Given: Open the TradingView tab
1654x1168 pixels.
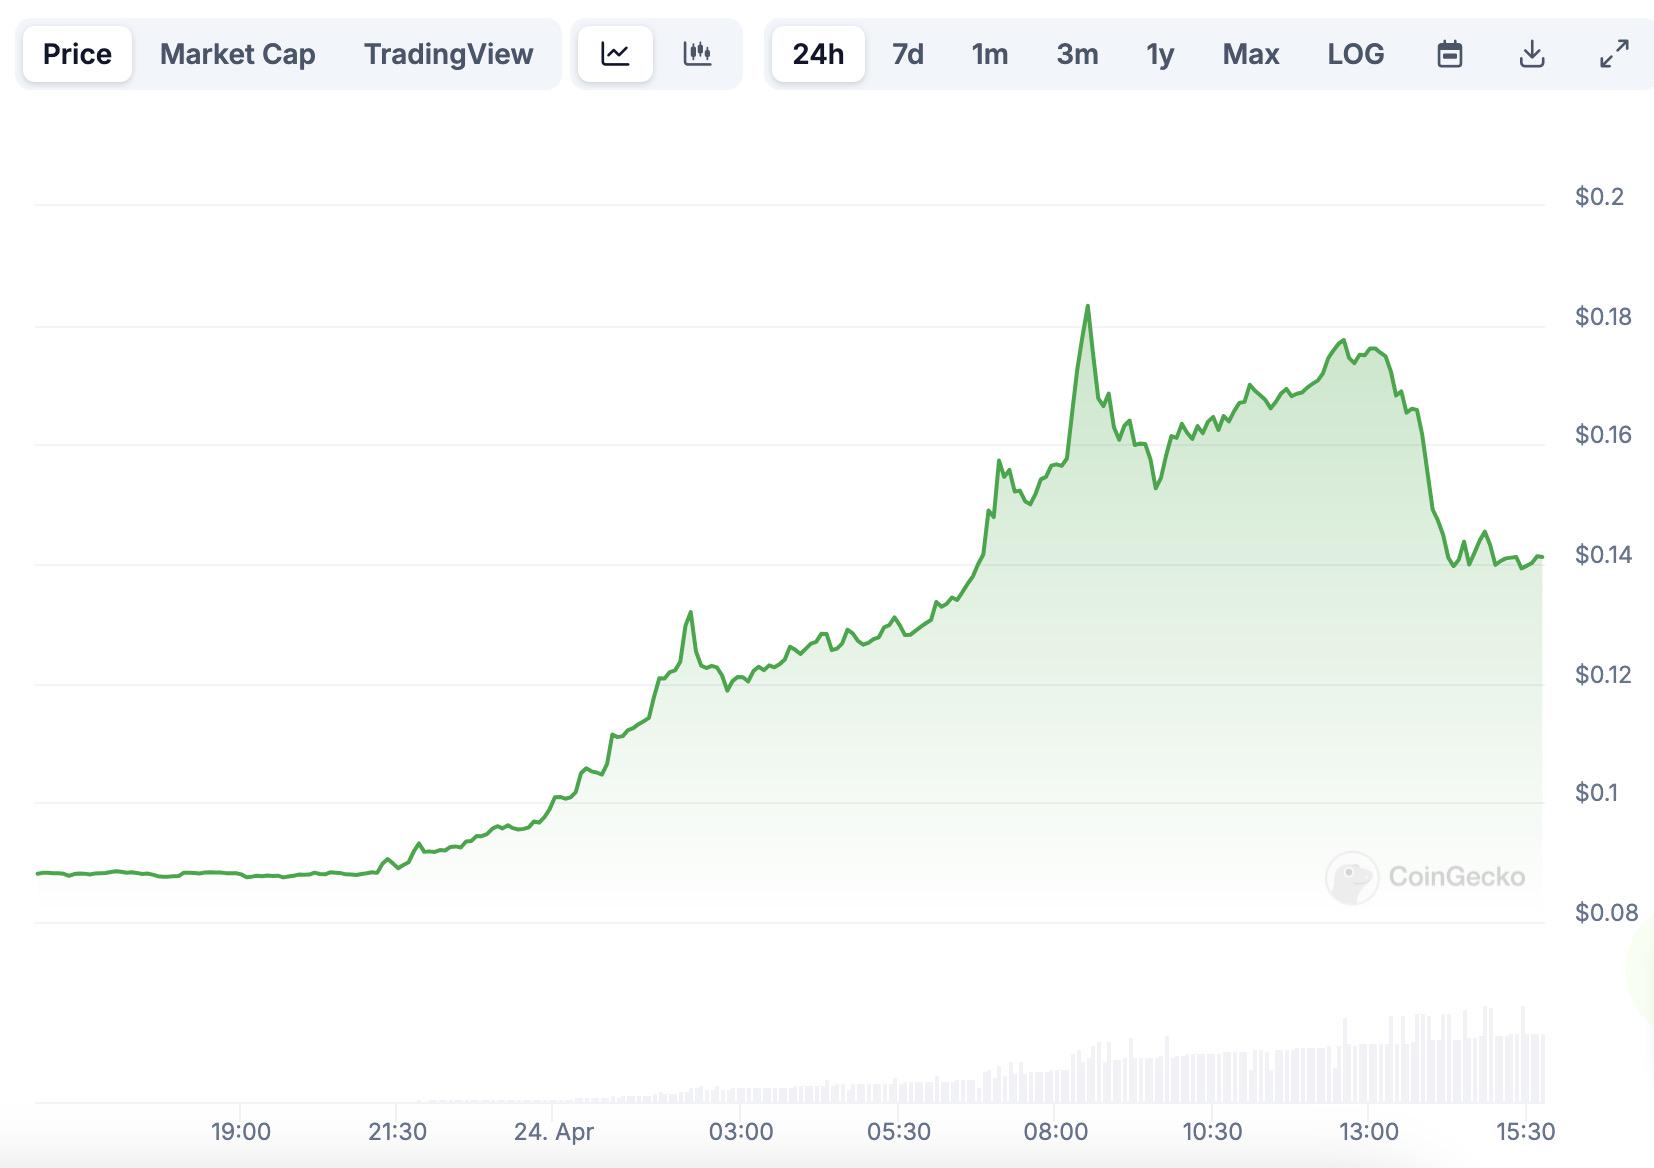Looking at the screenshot, I should coord(448,54).
